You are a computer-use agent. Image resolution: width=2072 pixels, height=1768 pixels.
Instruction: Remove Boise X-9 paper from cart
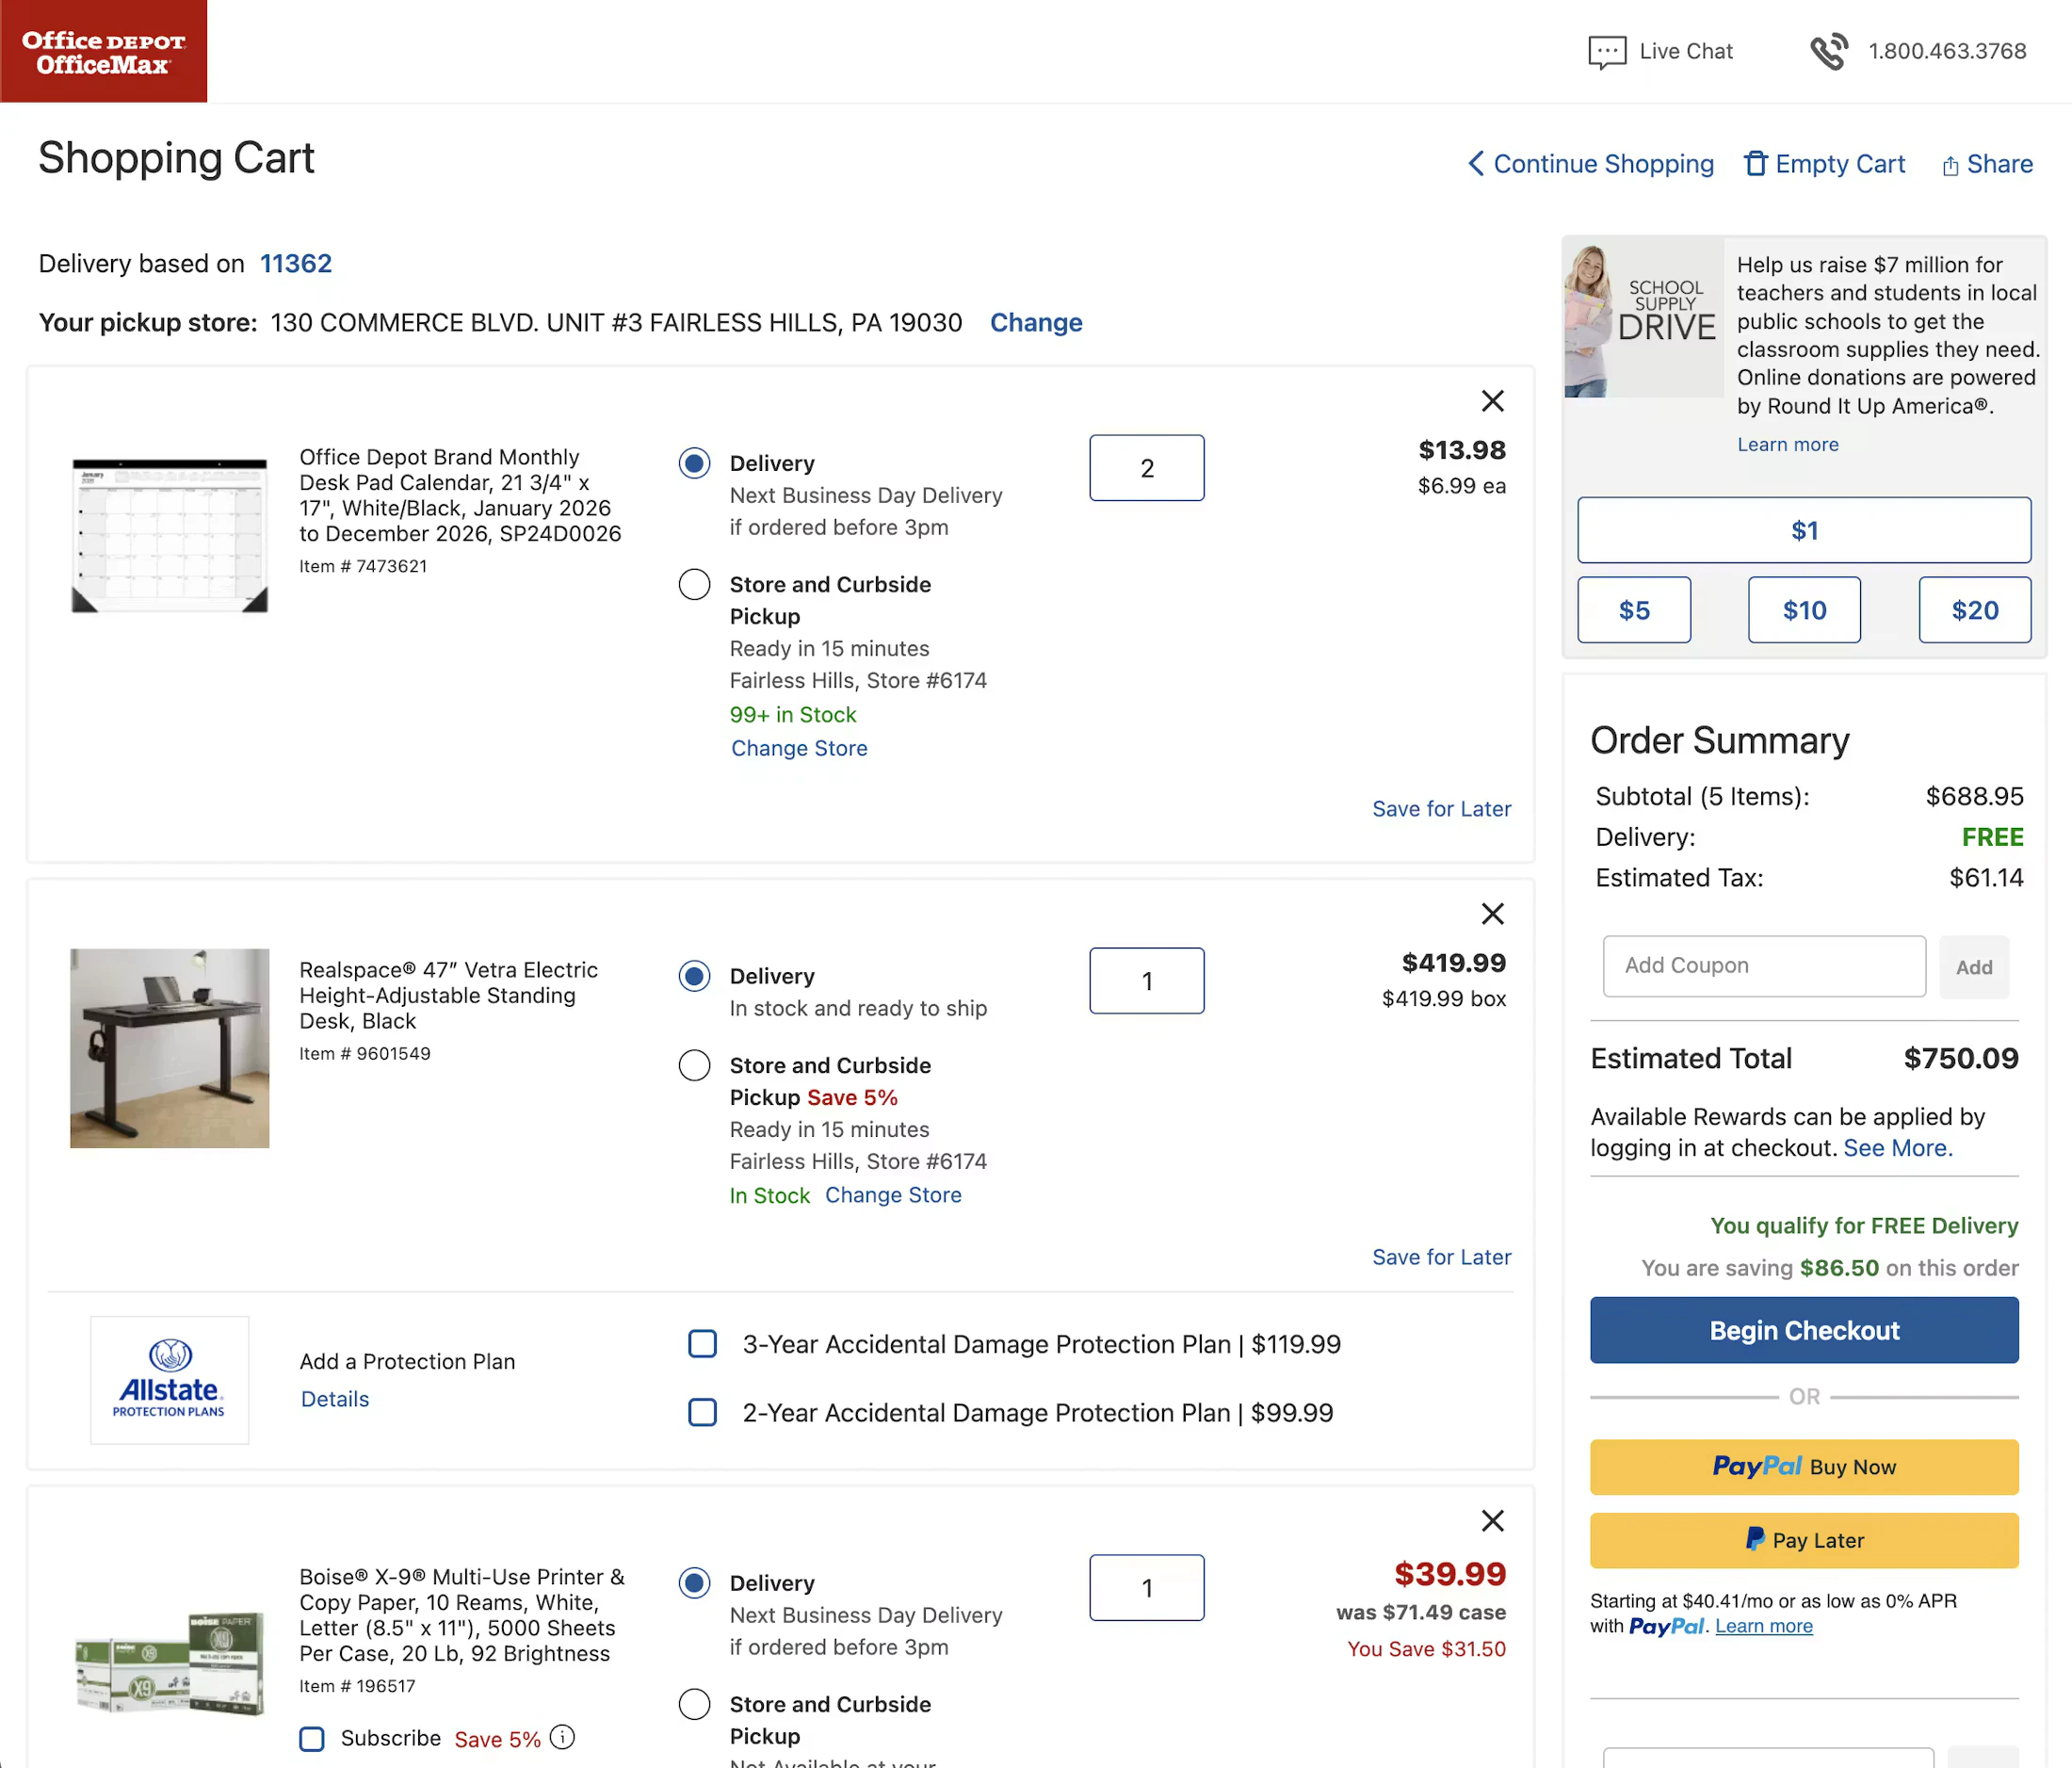pyautogui.click(x=1492, y=1520)
